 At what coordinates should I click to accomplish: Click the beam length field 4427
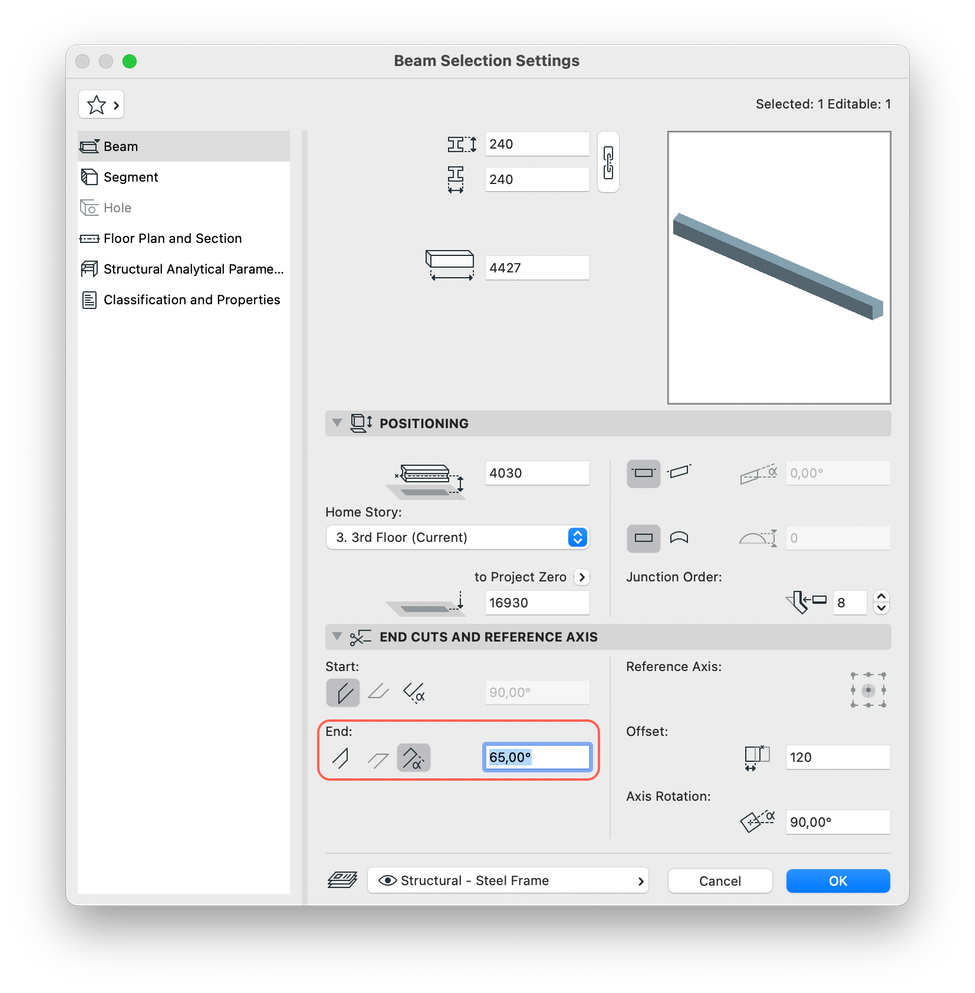pyautogui.click(x=537, y=268)
